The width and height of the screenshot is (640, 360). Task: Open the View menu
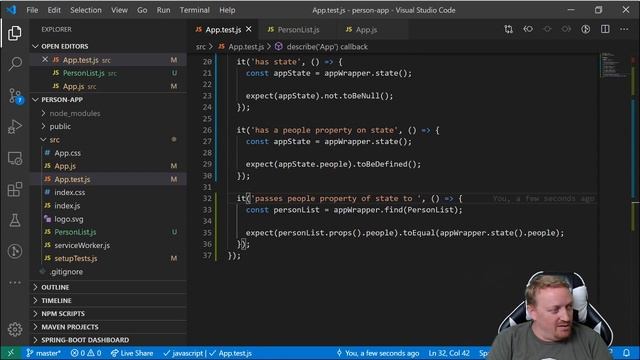tap(119, 10)
